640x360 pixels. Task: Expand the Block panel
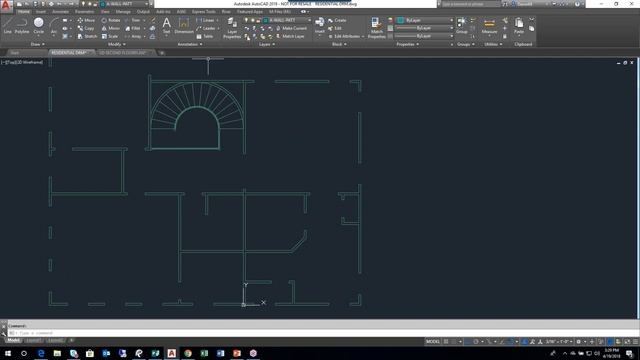(339, 44)
